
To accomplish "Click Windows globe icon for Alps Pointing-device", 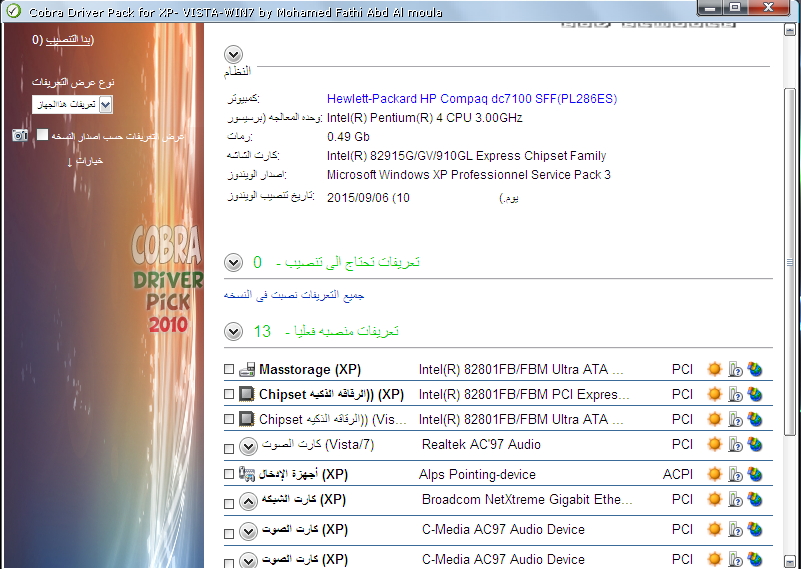I will [755, 474].
